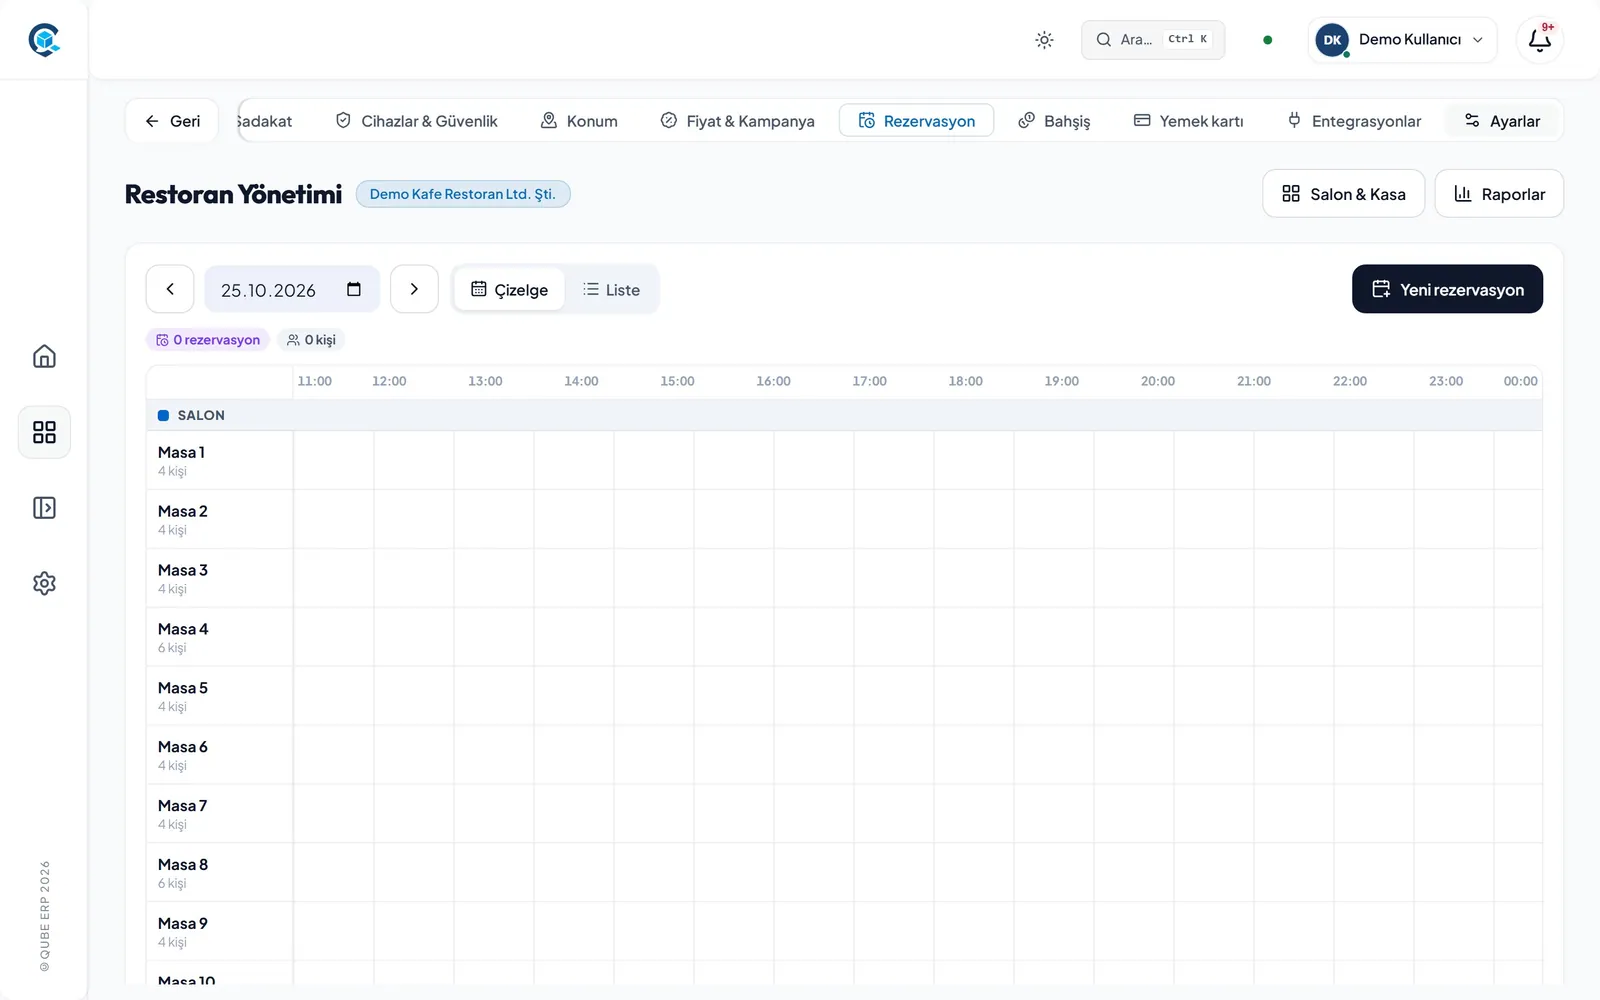Open the Bahşiş tab
The height and width of the screenshot is (1000, 1600).
pos(1054,121)
